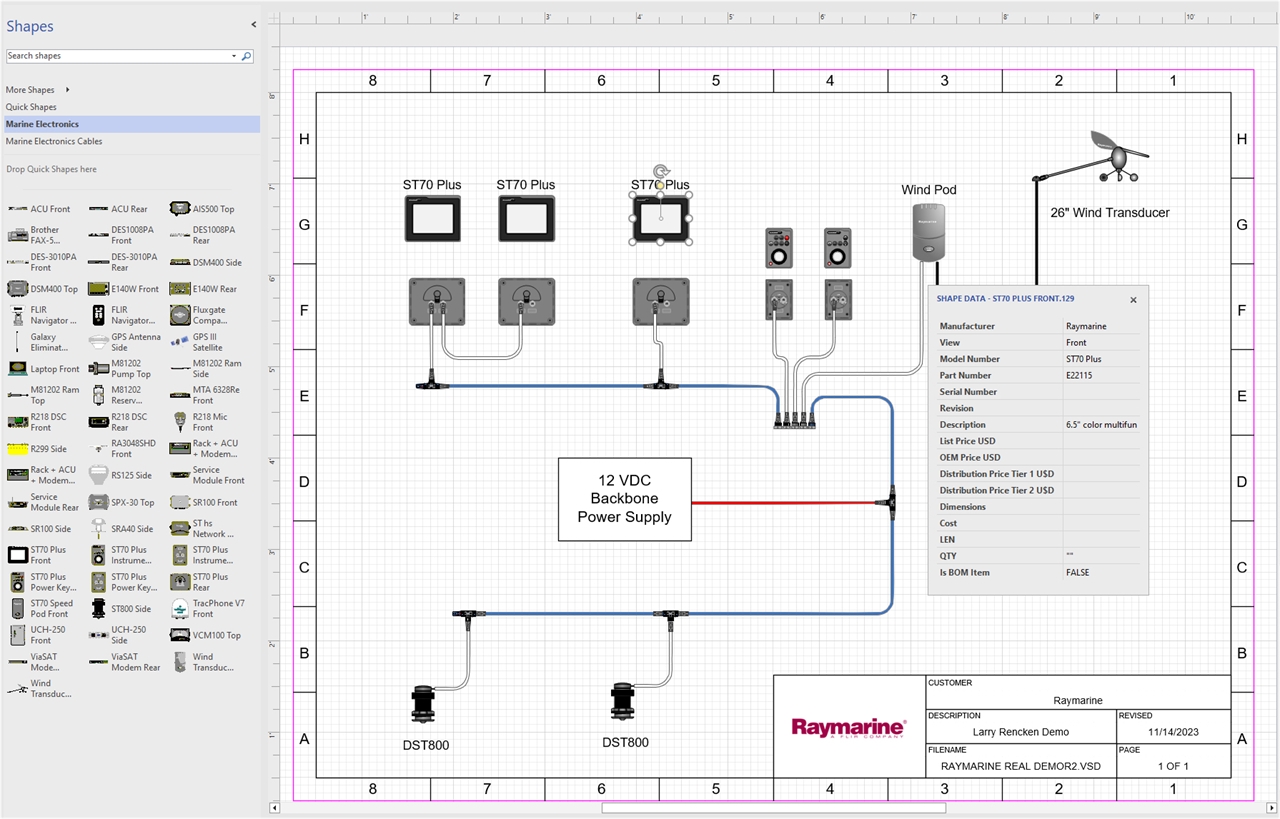Click the QTY value field in Shape Data
Viewport: 1280px width, 819px height.
pyautogui.click(x=1101, y=556)
